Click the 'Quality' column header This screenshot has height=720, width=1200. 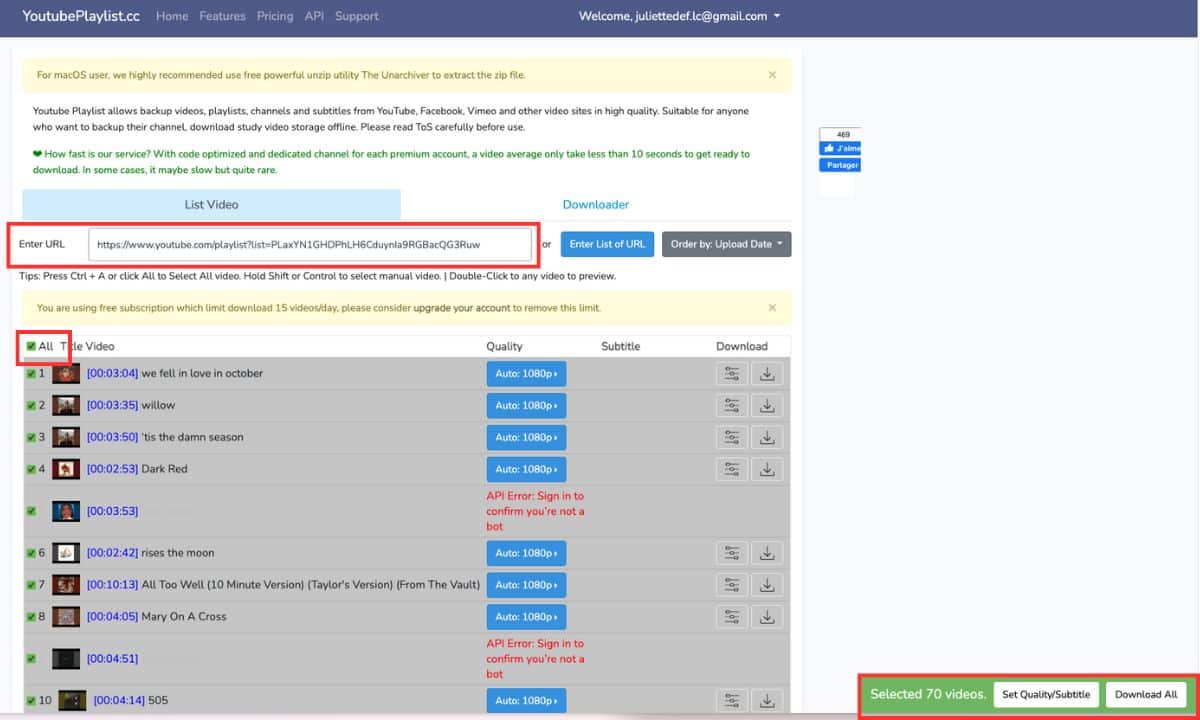(505, 347)
